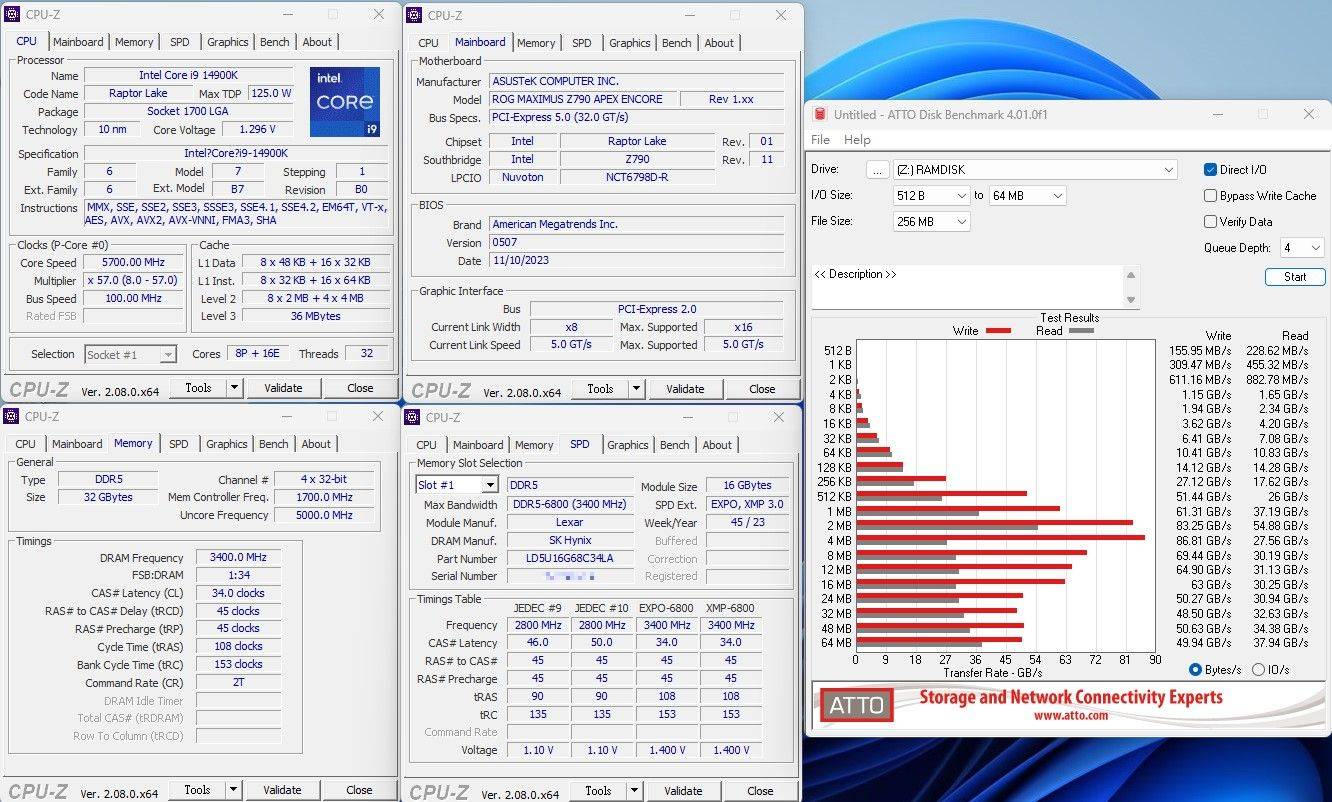Select the Bytes/s radio button
The image size is (1332, 802).
tap(1196, 670)
